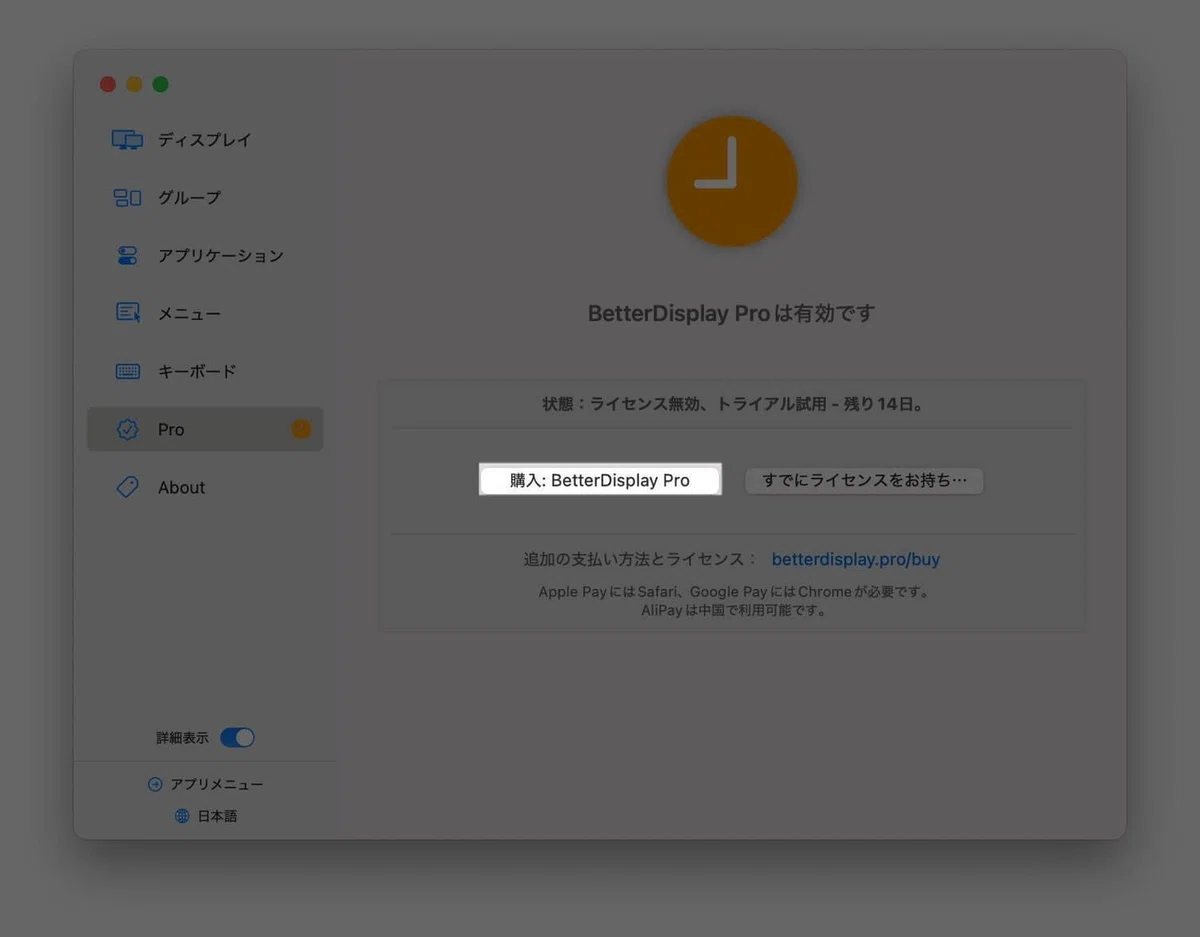This screenshot has height=937, width=1200.
Task: Click the Pro badge checkmark icon
Action: tap(128, 429)
